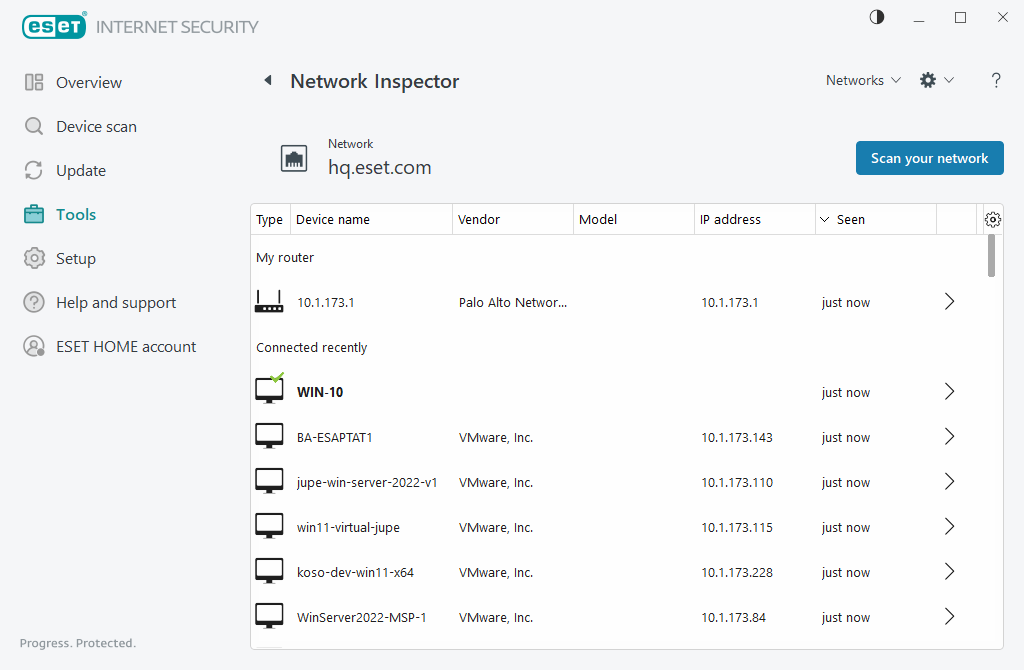Go back using the arrow beside Network Inspector
This screenshot has height=670, width=1024.
tap(268, 80)
